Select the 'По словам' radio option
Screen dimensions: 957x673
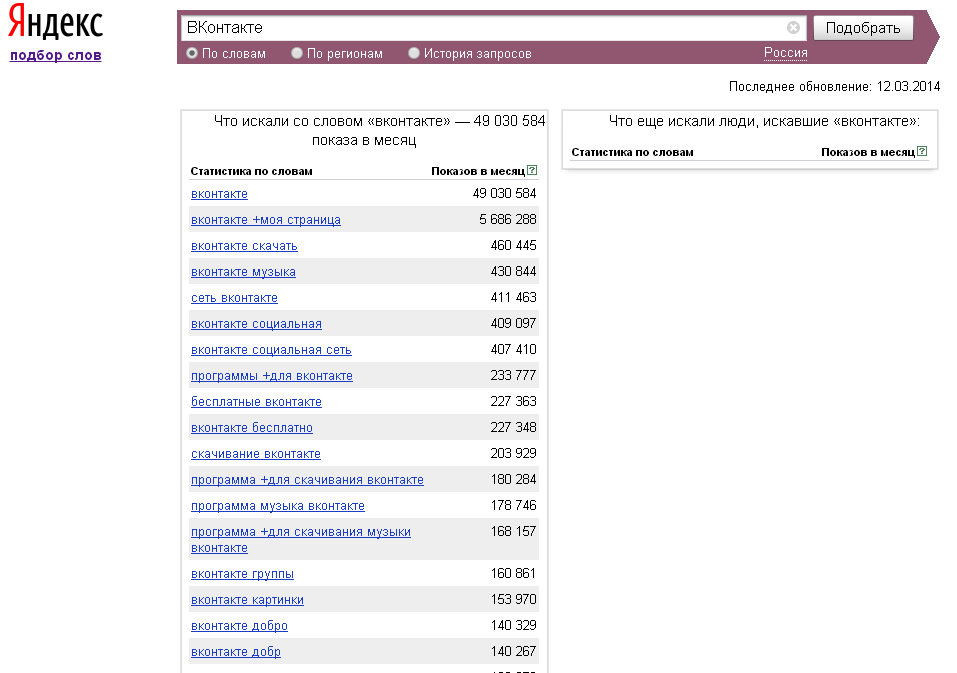coord(192,53)
